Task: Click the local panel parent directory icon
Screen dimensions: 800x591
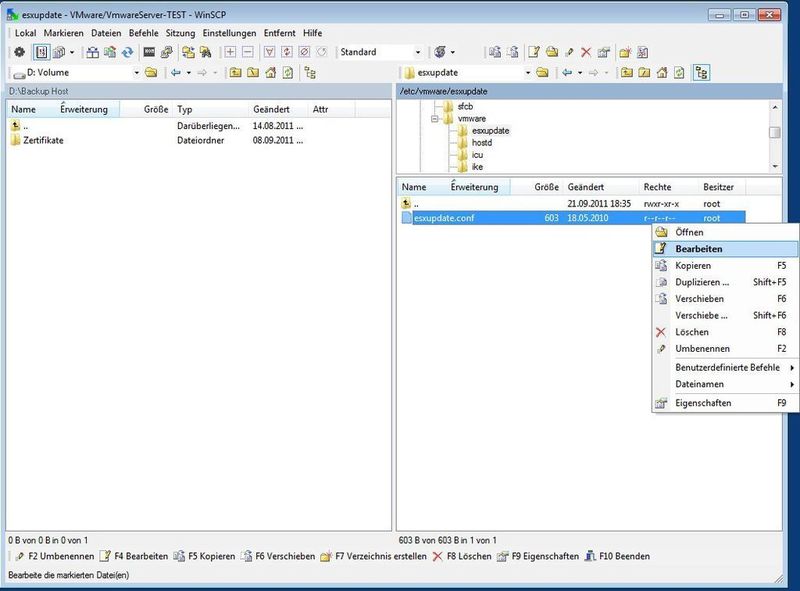Action: [x=235, y=73]
